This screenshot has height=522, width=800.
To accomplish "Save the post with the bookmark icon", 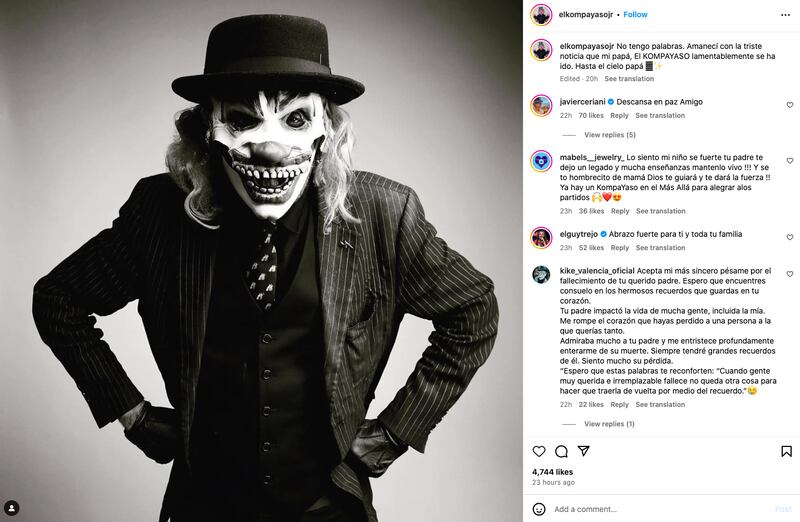I will 787,451.
